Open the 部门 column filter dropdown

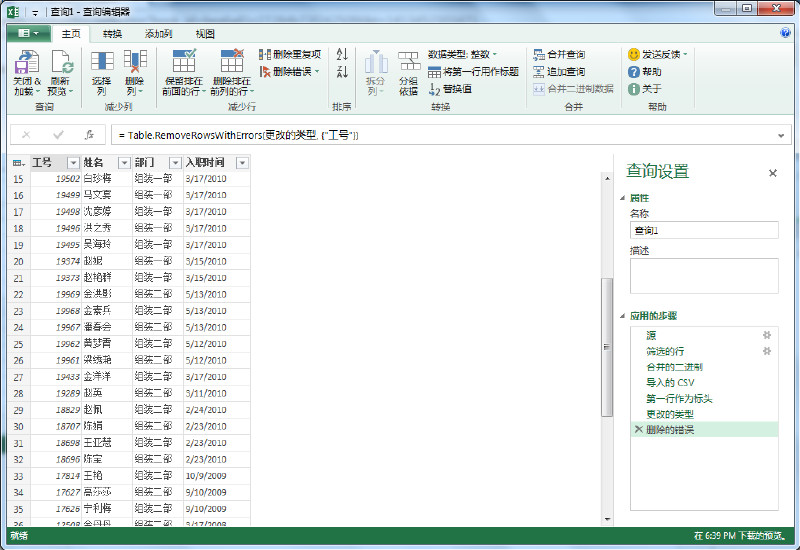[175, 163]
